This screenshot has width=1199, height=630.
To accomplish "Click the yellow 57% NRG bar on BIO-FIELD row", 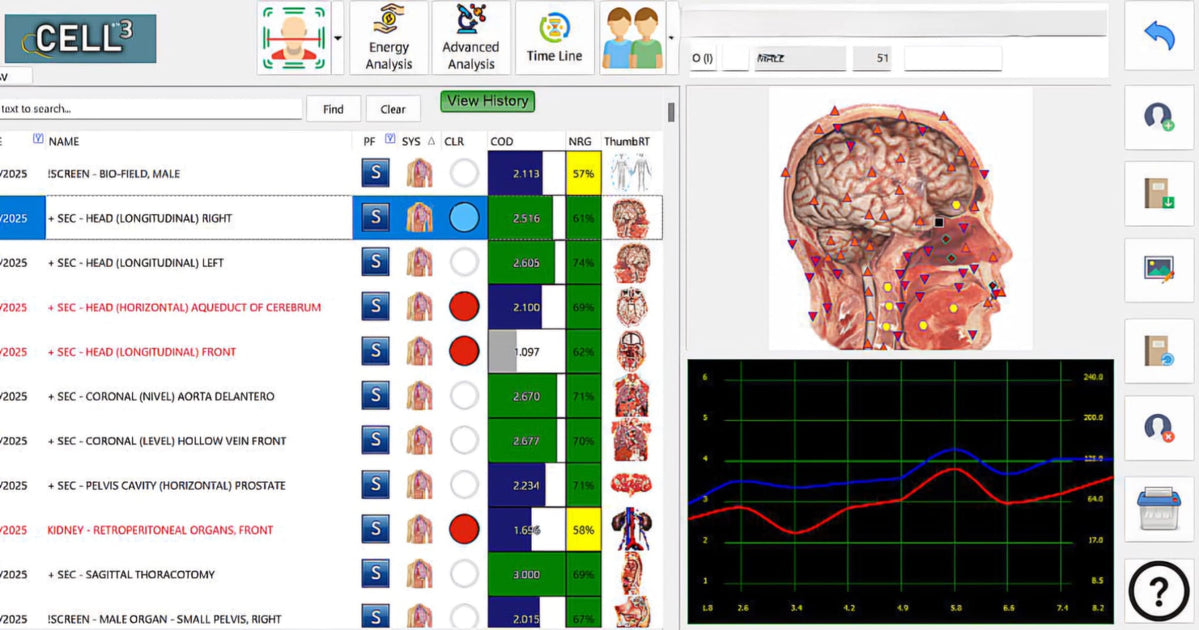I will coord(583,172).
